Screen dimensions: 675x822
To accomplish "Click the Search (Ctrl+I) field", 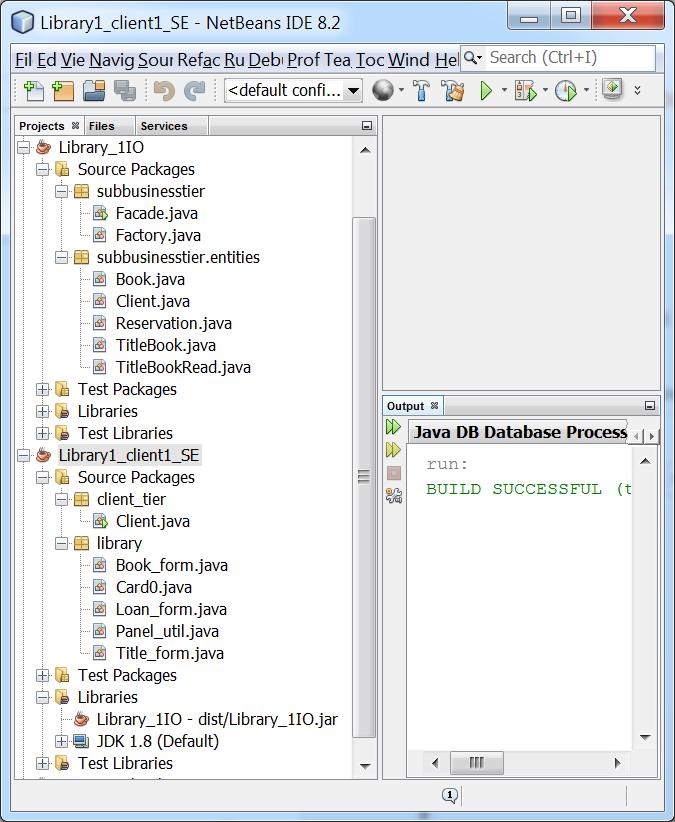I will coord(570,58).
